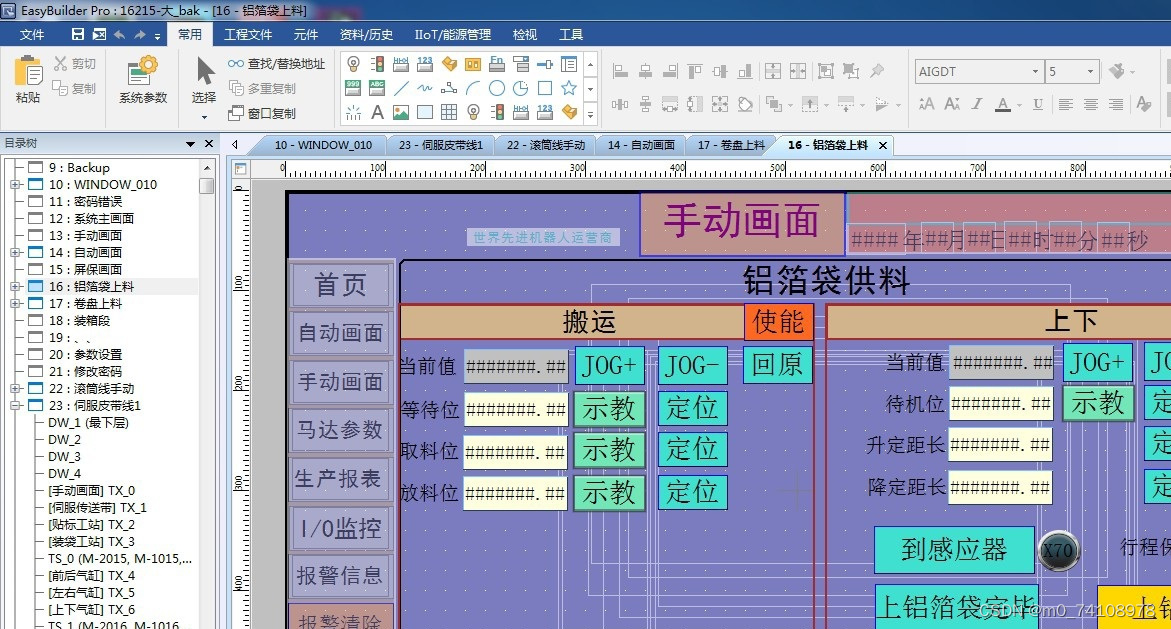Select the ASCII (ABC) object icon
This screenshot has width=1171, height=629.
[x=378, y=88]
